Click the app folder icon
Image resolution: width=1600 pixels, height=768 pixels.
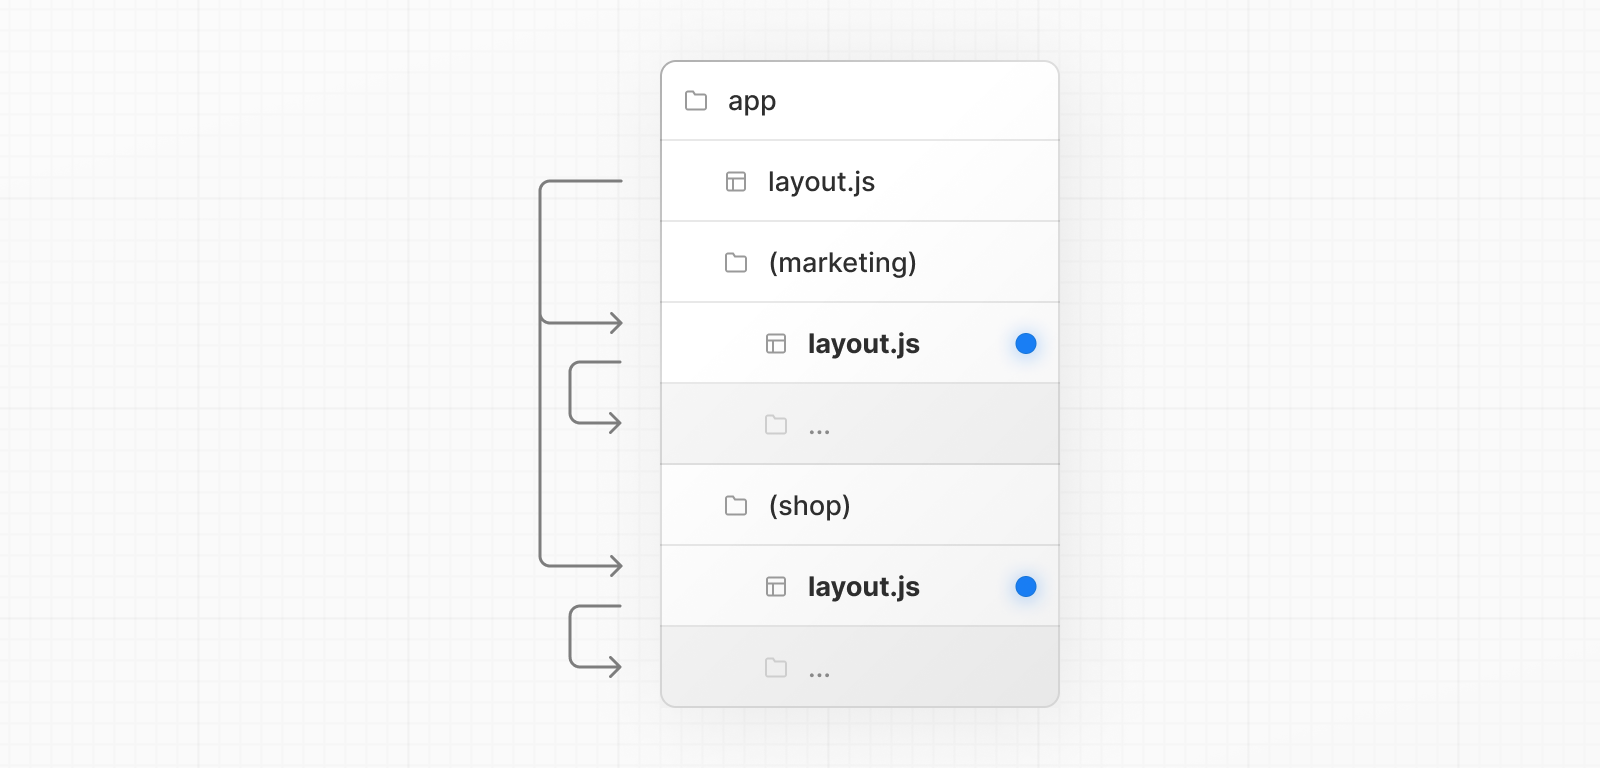click(x=696, y=101)
